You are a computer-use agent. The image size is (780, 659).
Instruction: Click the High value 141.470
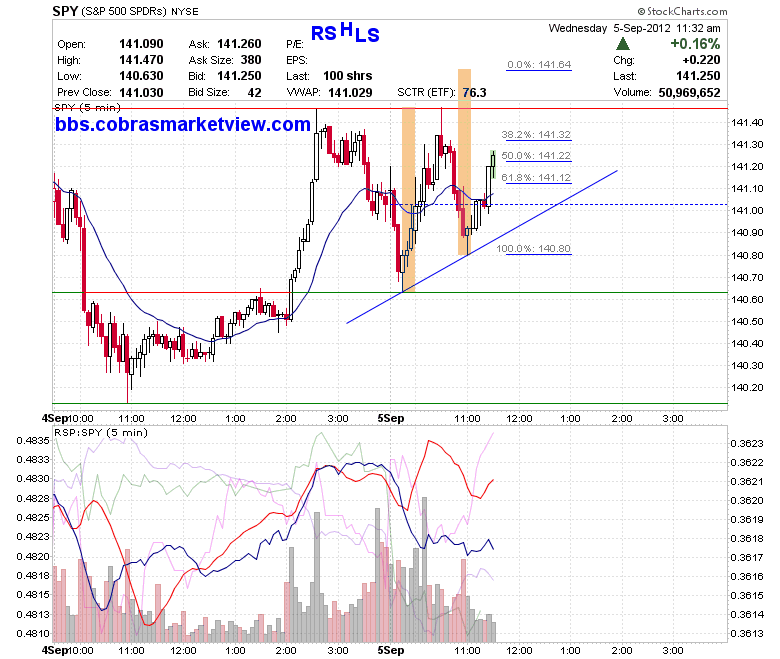141,60
